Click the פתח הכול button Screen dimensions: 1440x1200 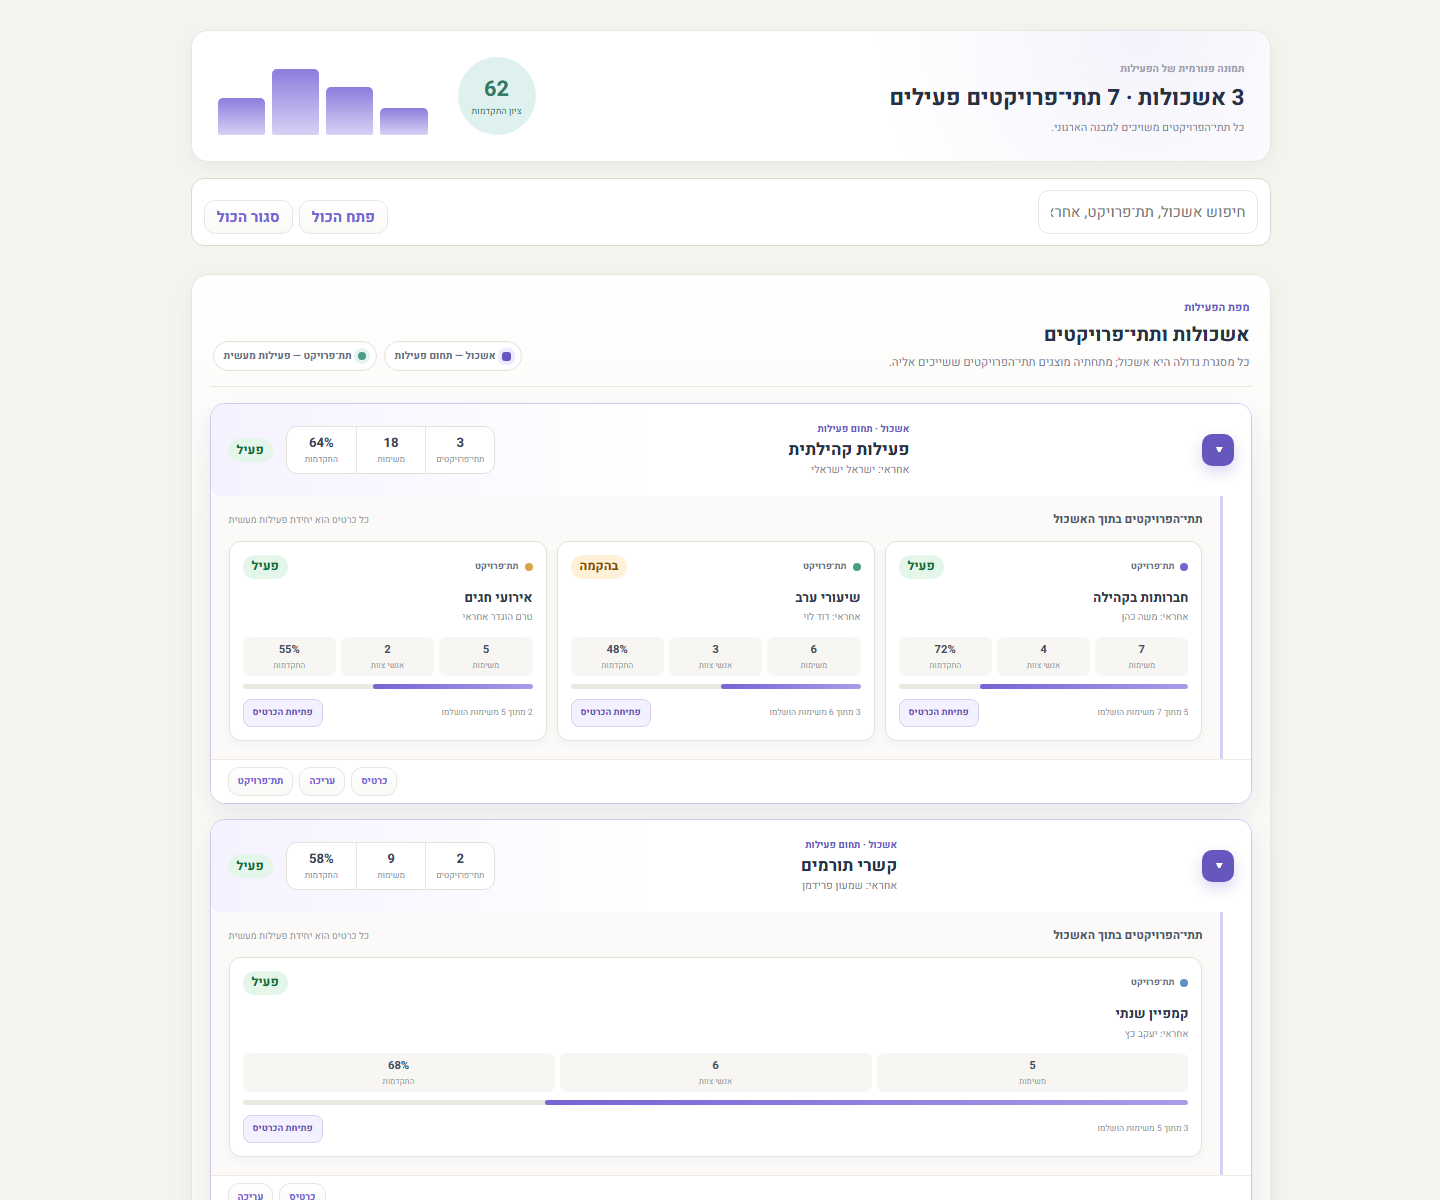(x=343, y=217)
